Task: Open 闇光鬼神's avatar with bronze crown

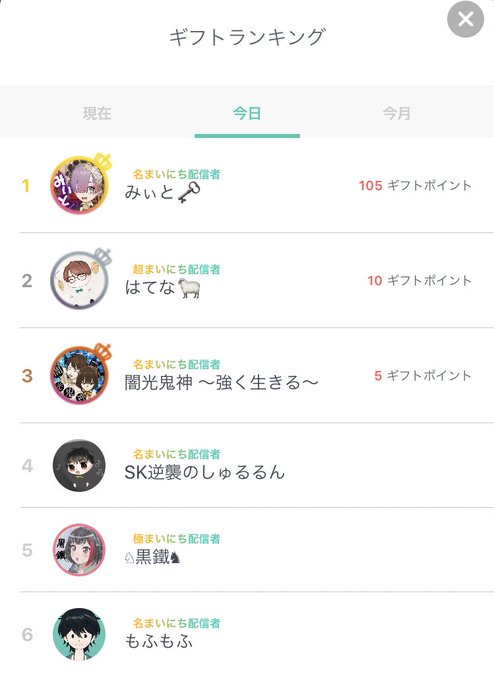Action: pyautogui.click(x=80, y=375)
